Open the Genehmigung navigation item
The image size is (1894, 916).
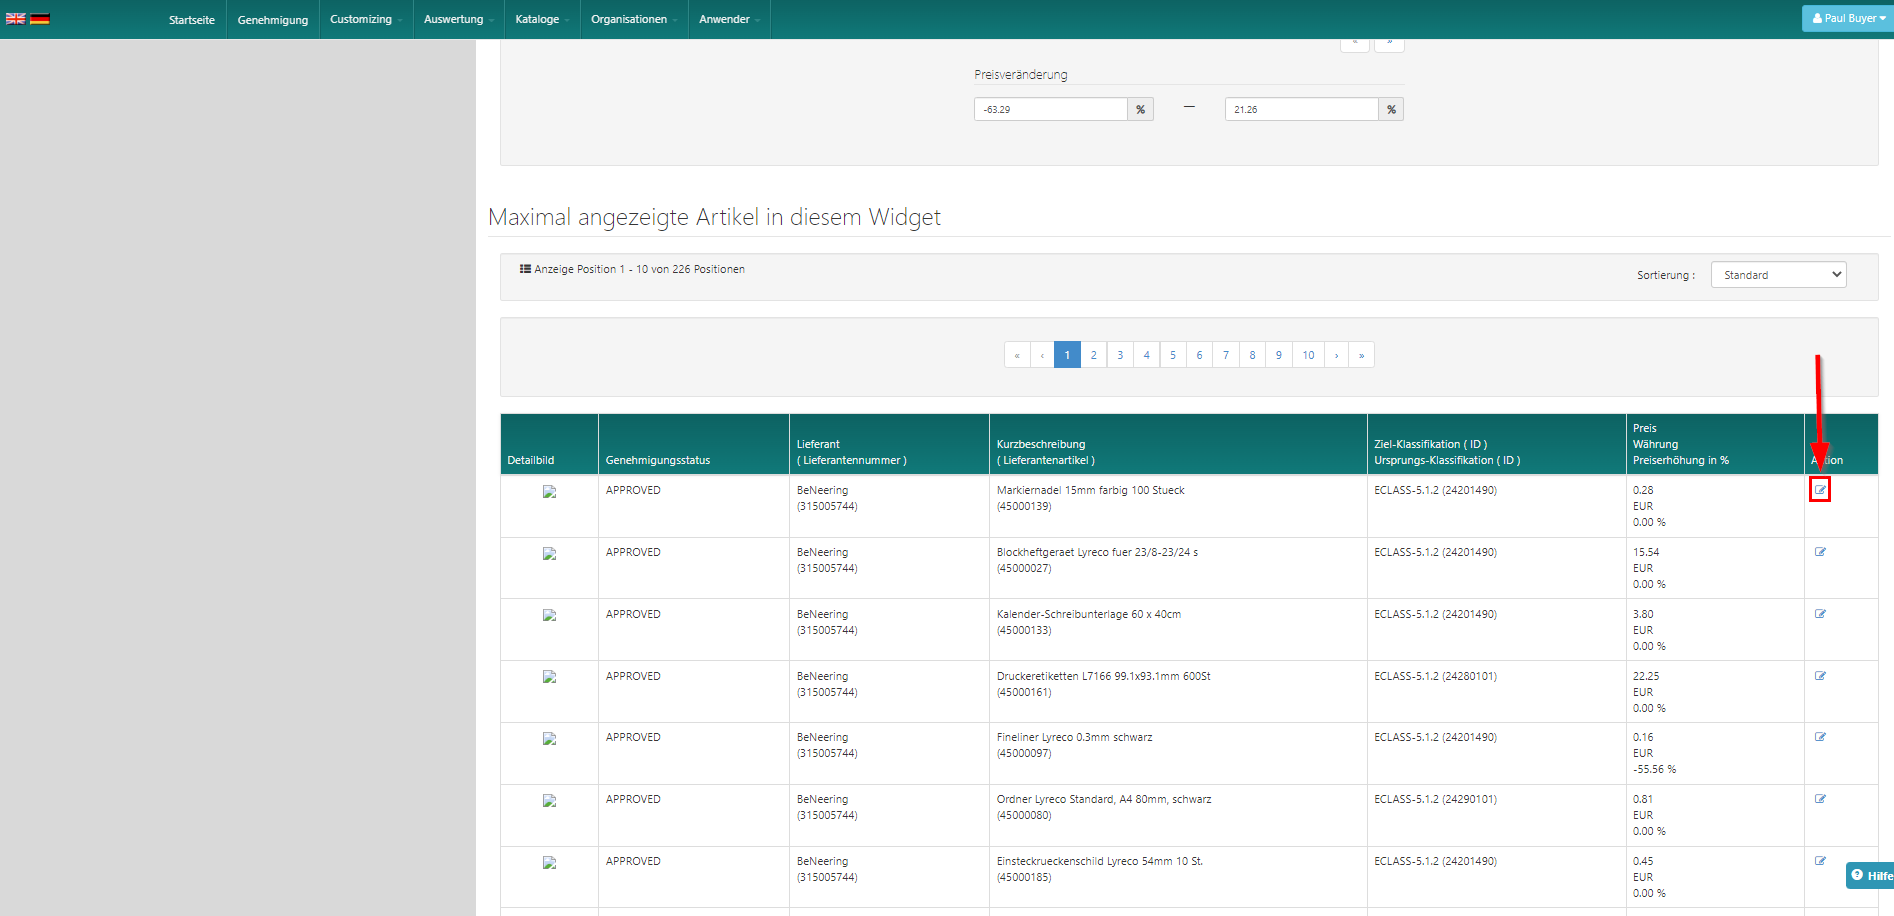[272, 20]
